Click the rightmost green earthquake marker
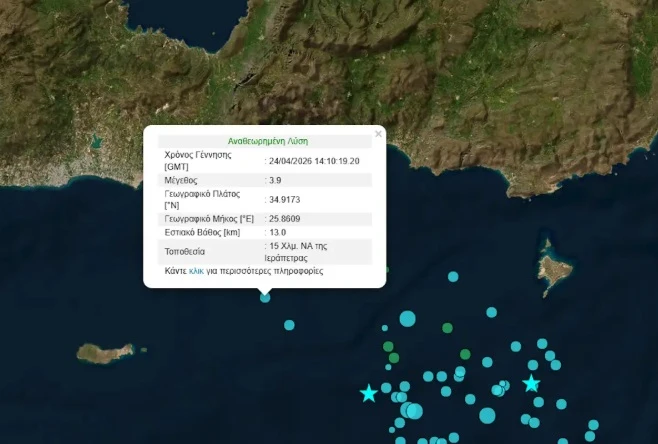This screenshot has height=444, width=658. pyautogui.click(x=464, y=354)
